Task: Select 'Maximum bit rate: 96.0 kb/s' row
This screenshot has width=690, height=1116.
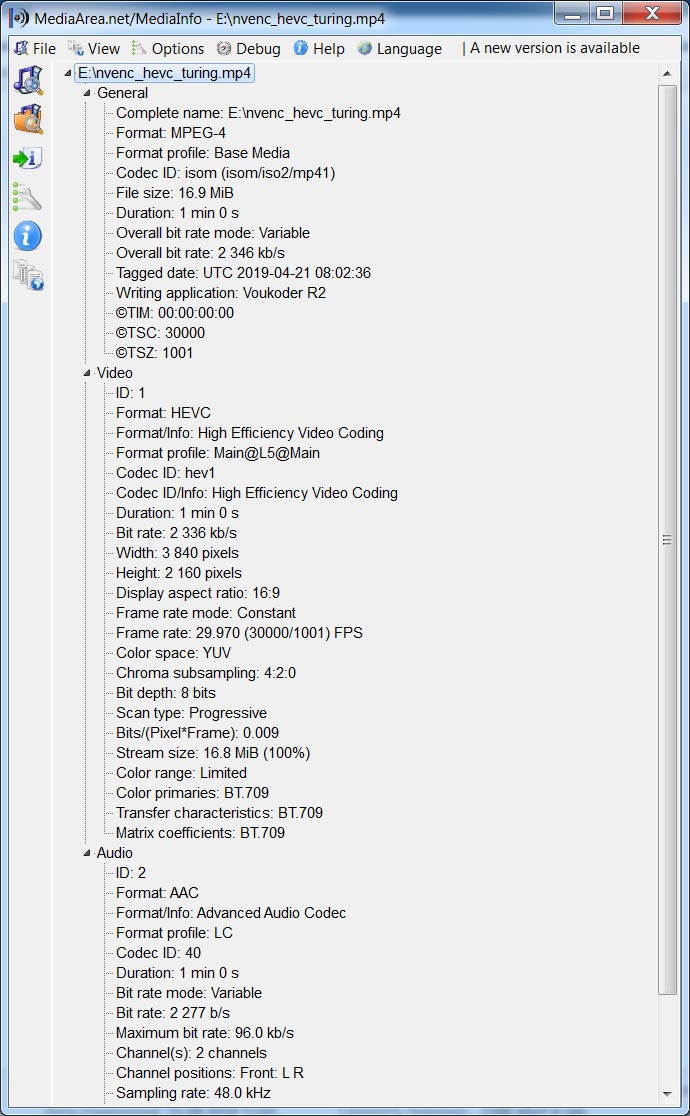Action: 205,1033
